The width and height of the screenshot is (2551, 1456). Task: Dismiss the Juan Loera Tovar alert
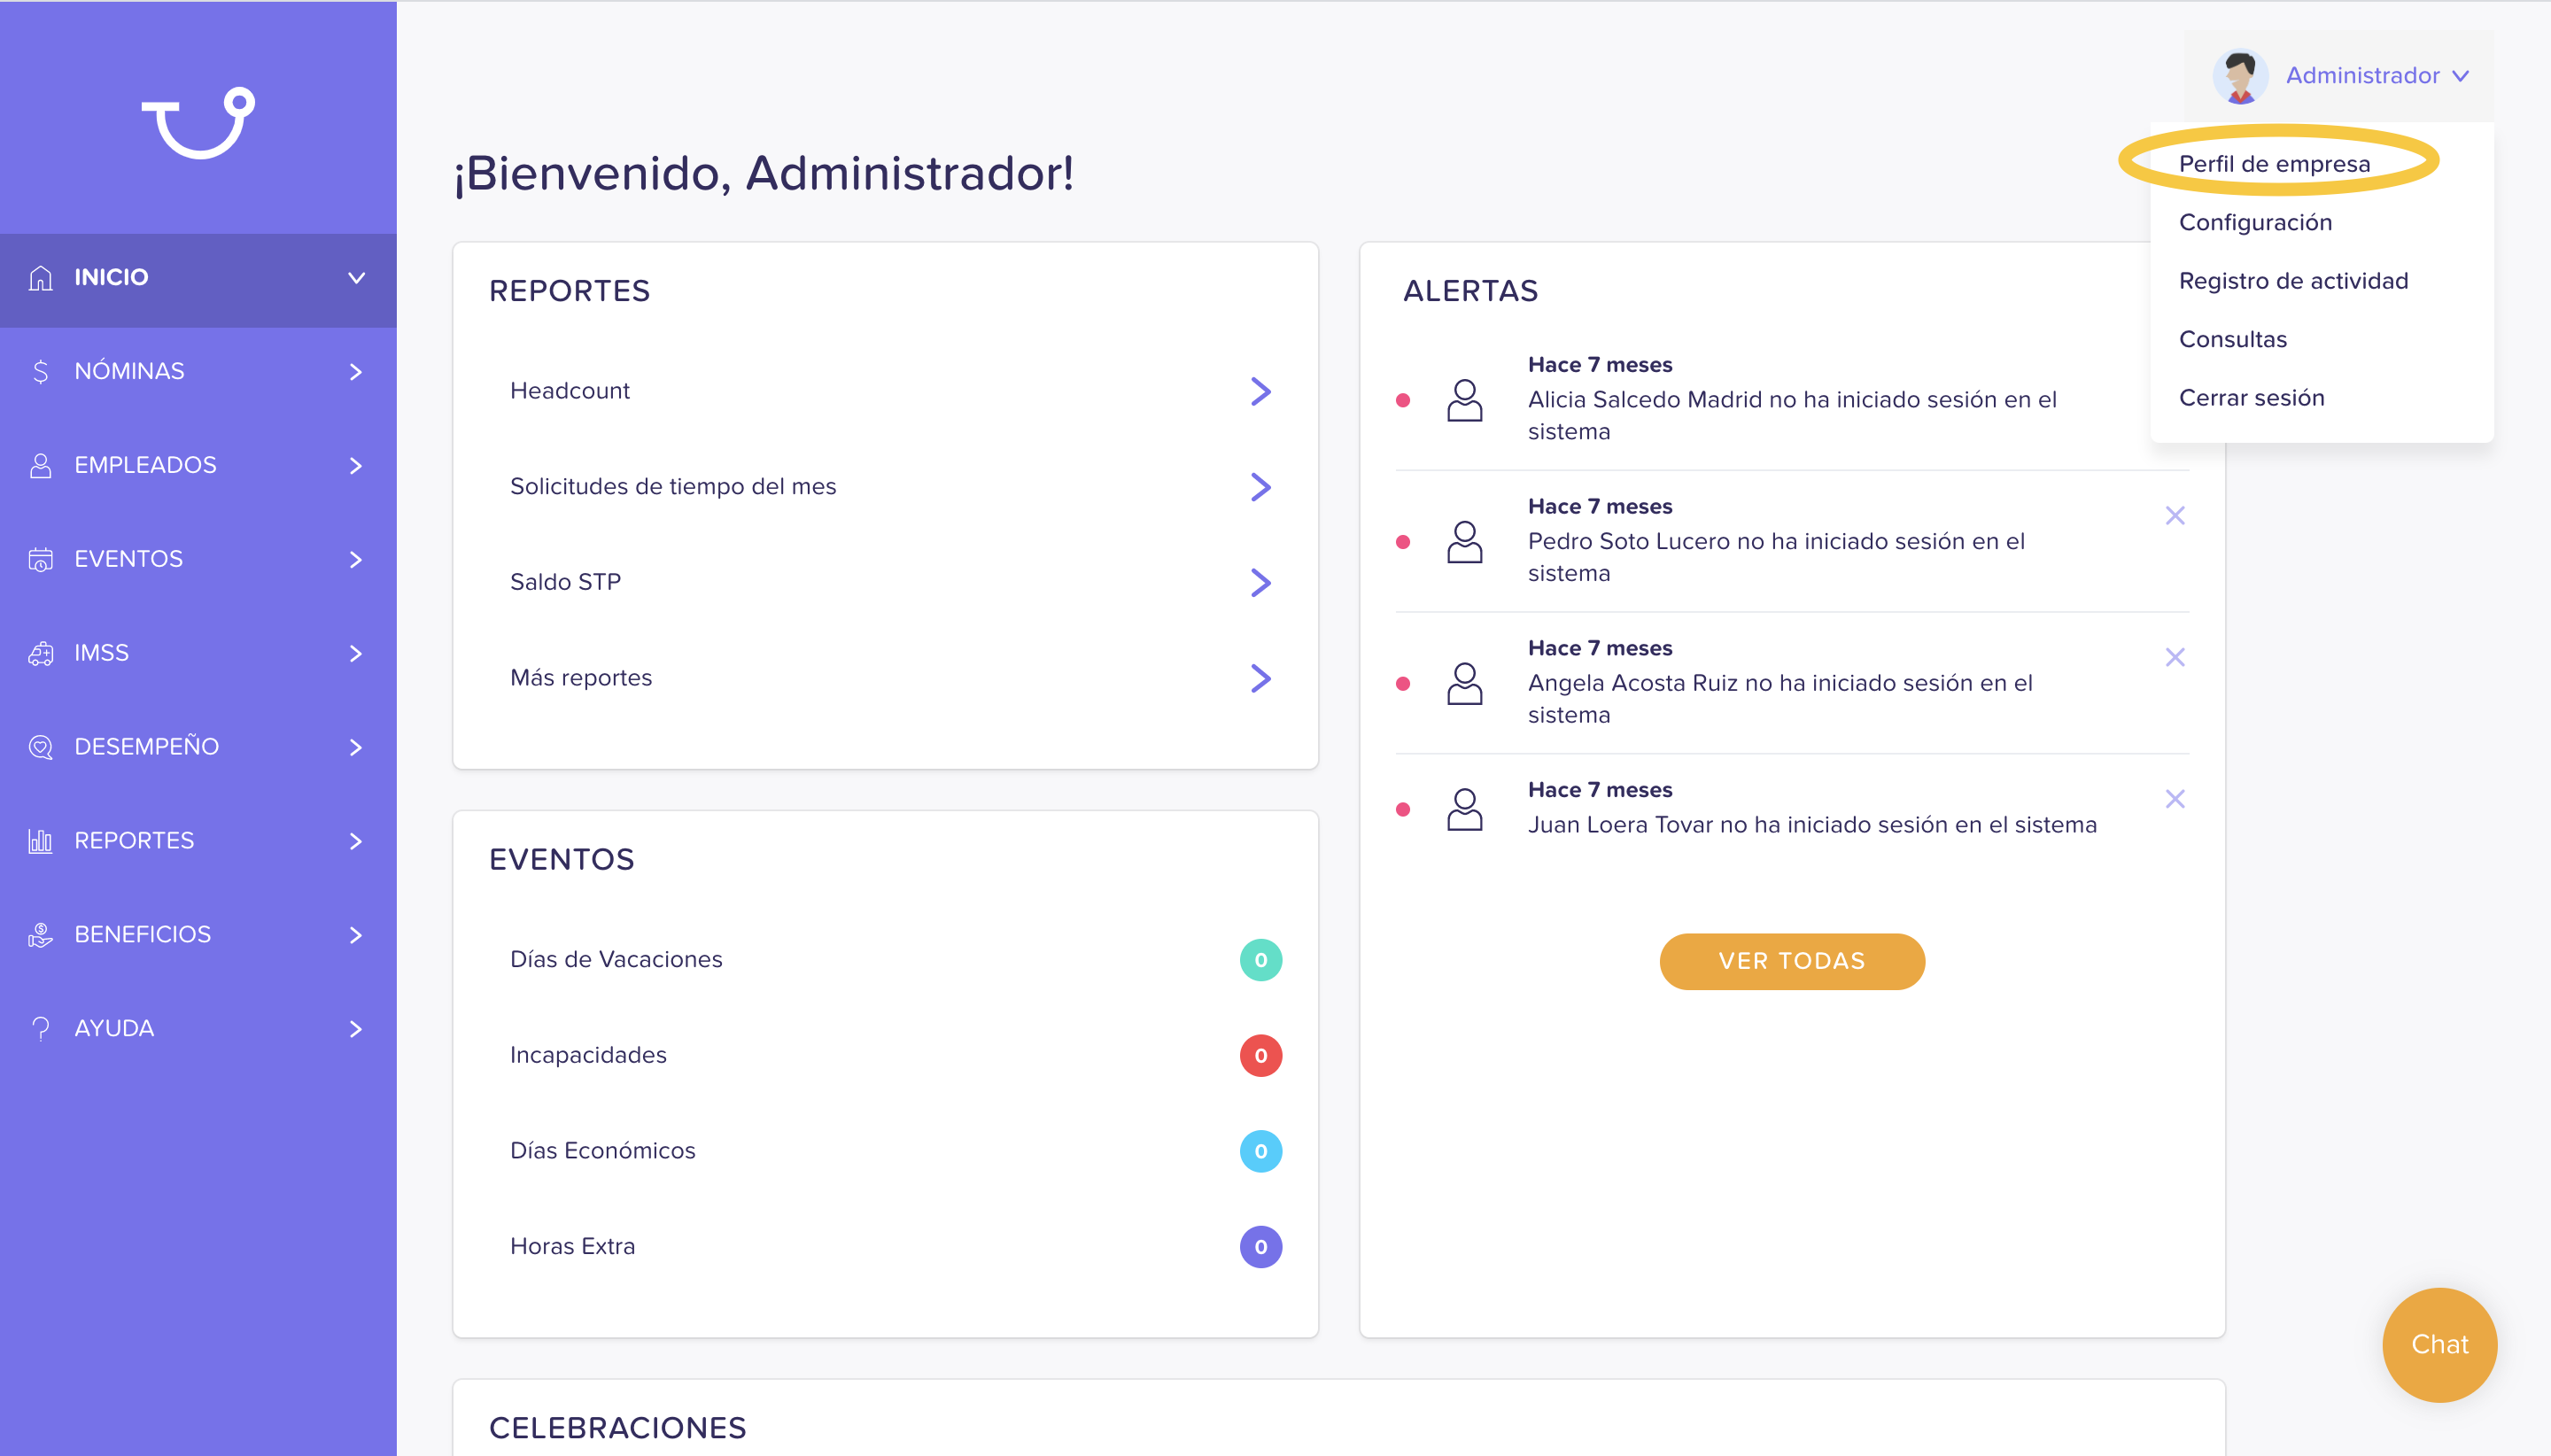pos(2175,799)
